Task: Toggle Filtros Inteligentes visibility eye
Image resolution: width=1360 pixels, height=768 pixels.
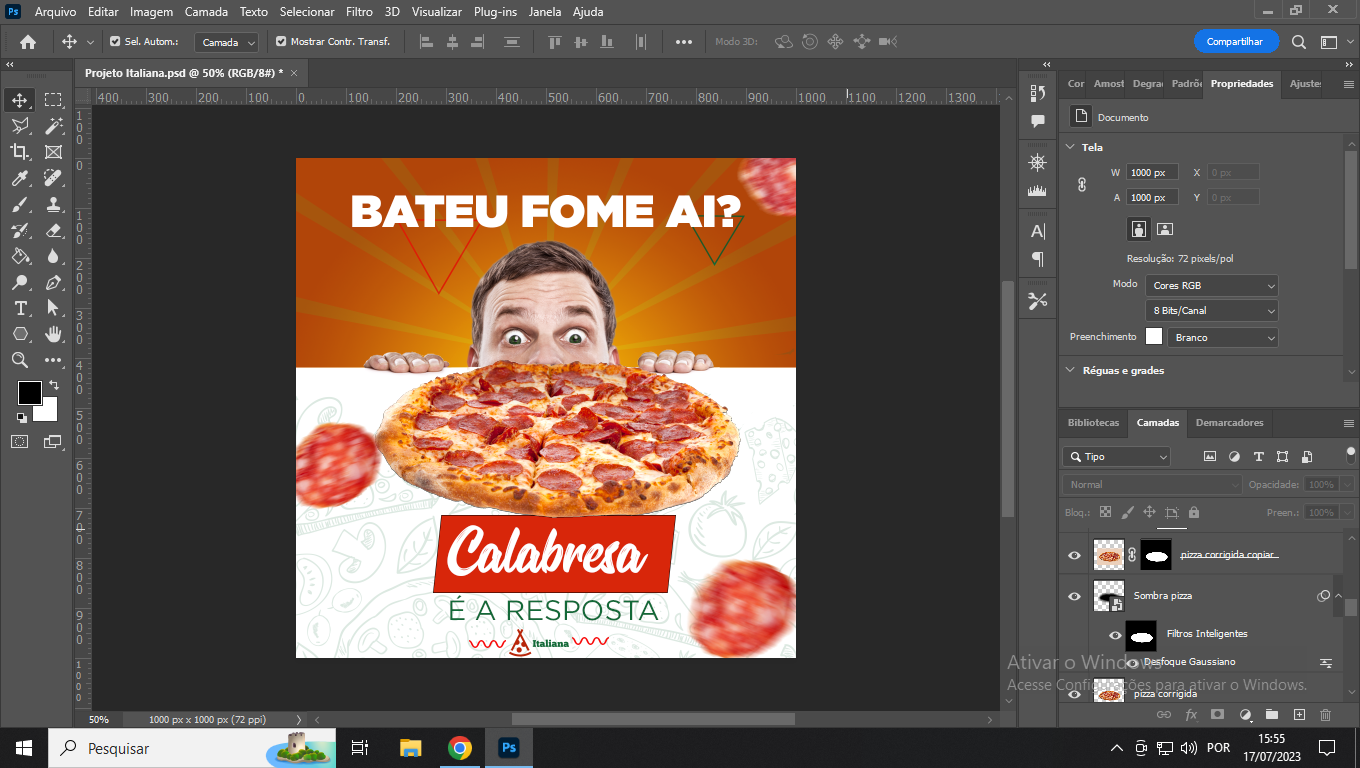Action: coord(1115,635)
